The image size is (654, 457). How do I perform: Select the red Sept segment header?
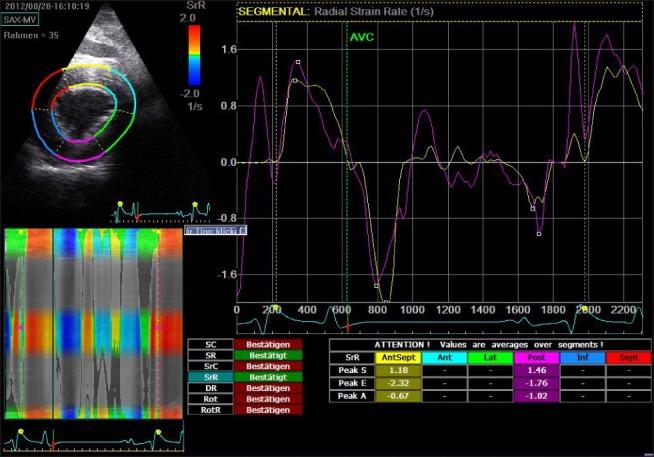627,357
